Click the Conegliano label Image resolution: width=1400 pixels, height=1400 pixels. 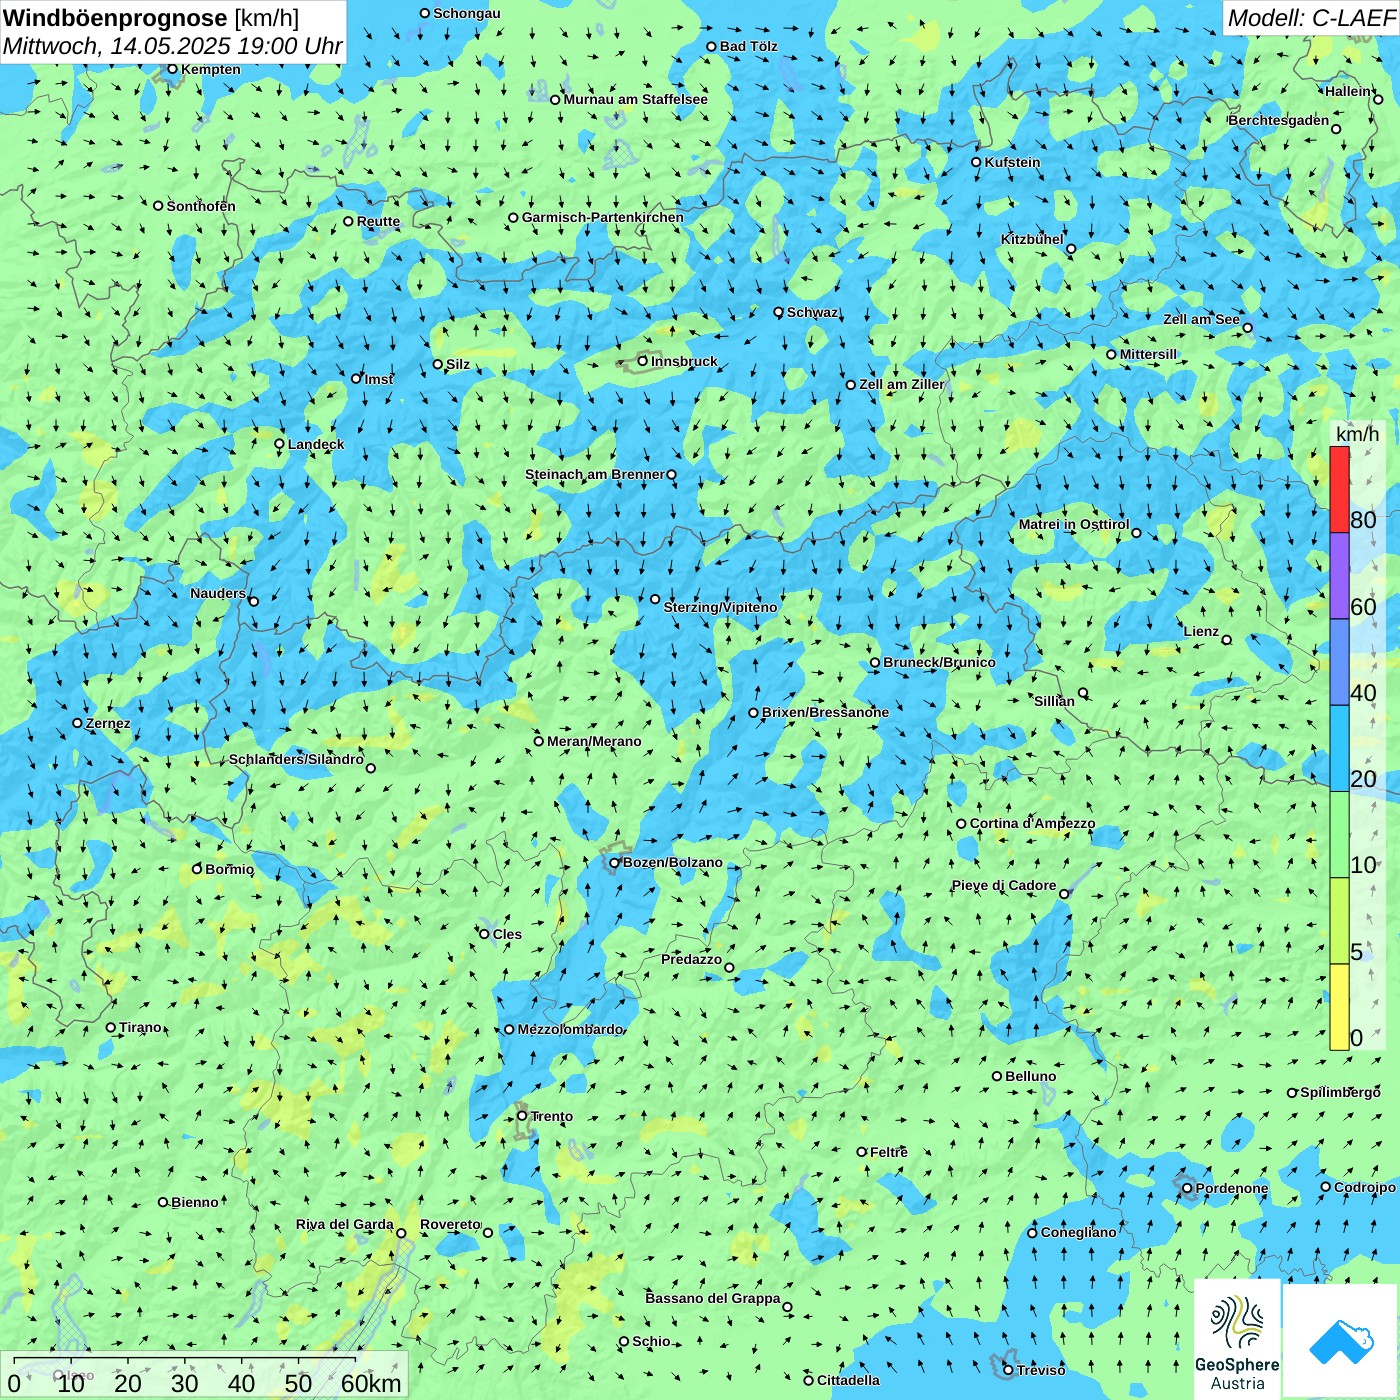tap(1078, 1232)
